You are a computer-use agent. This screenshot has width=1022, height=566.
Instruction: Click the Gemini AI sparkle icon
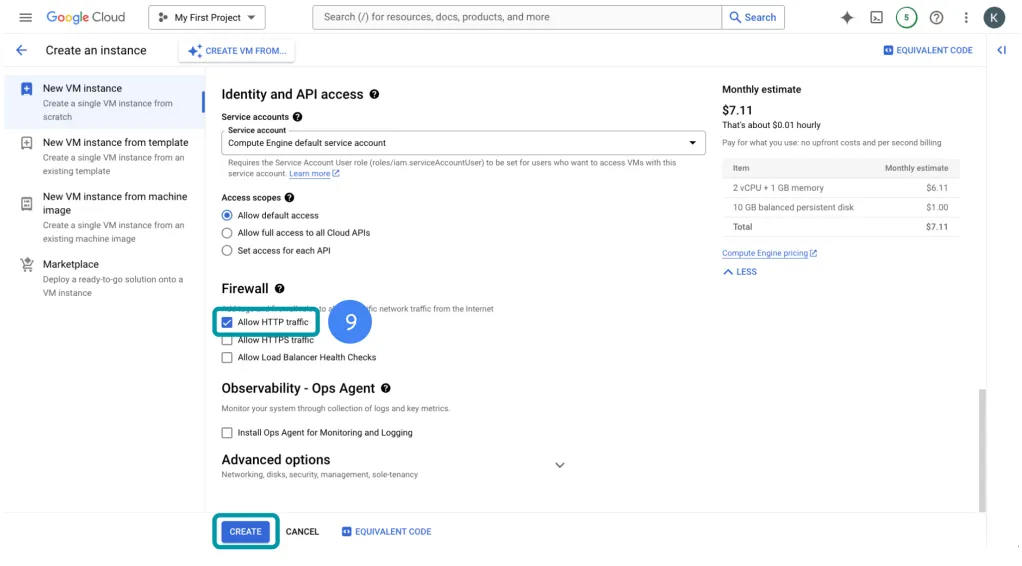[x=847, y=17]
